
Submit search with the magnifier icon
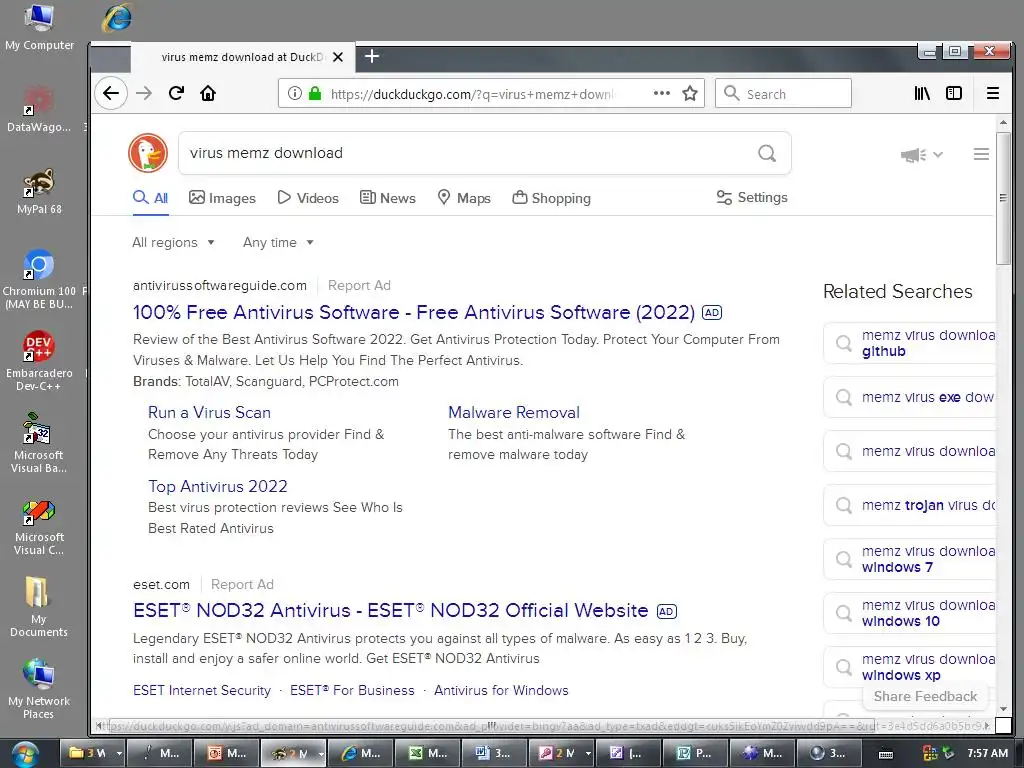point(767,153)
